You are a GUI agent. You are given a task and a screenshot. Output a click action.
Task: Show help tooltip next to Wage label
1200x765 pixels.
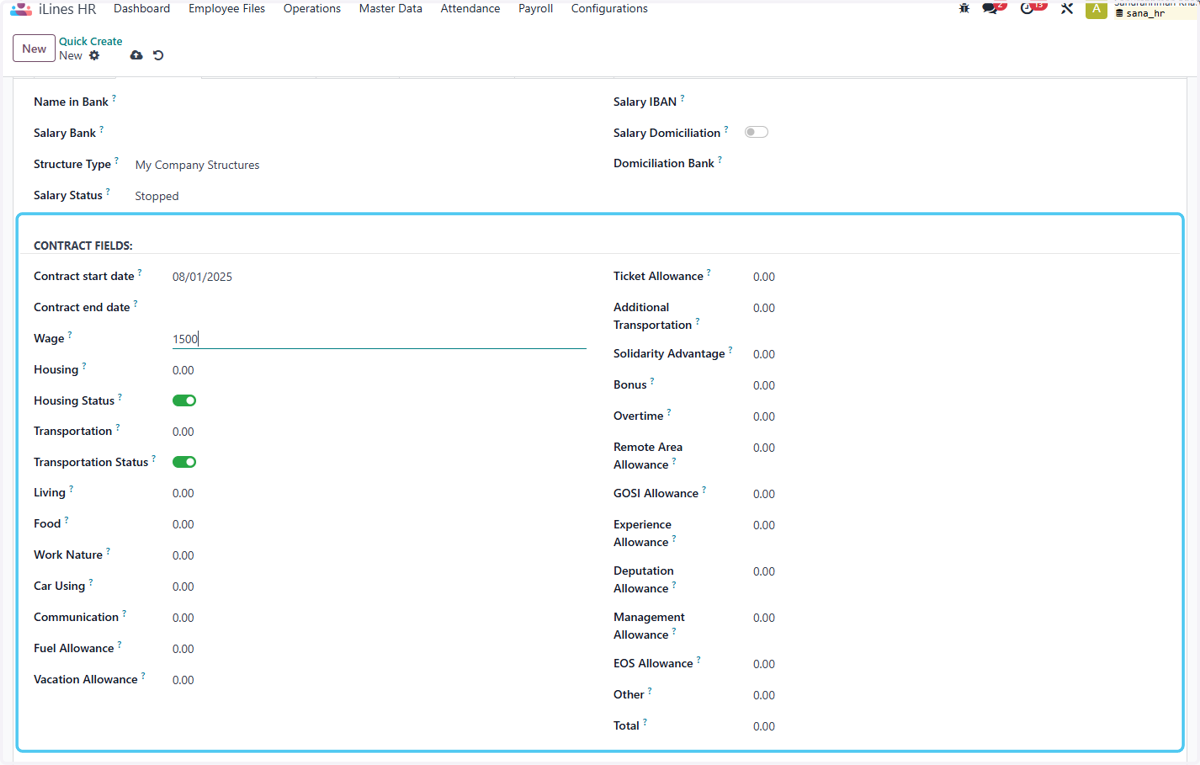[70, 335]
